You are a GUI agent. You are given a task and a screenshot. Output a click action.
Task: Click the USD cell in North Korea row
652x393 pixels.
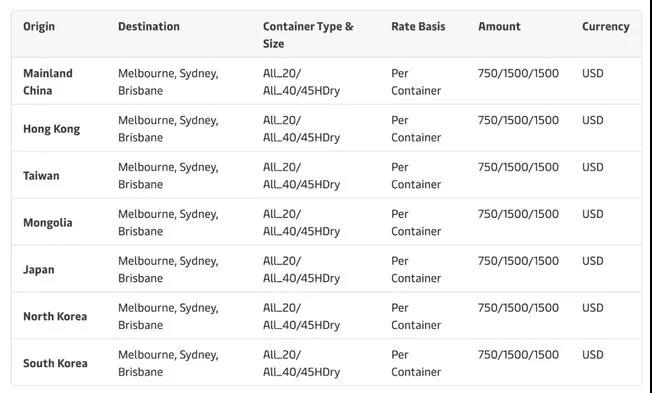(593, 308)
